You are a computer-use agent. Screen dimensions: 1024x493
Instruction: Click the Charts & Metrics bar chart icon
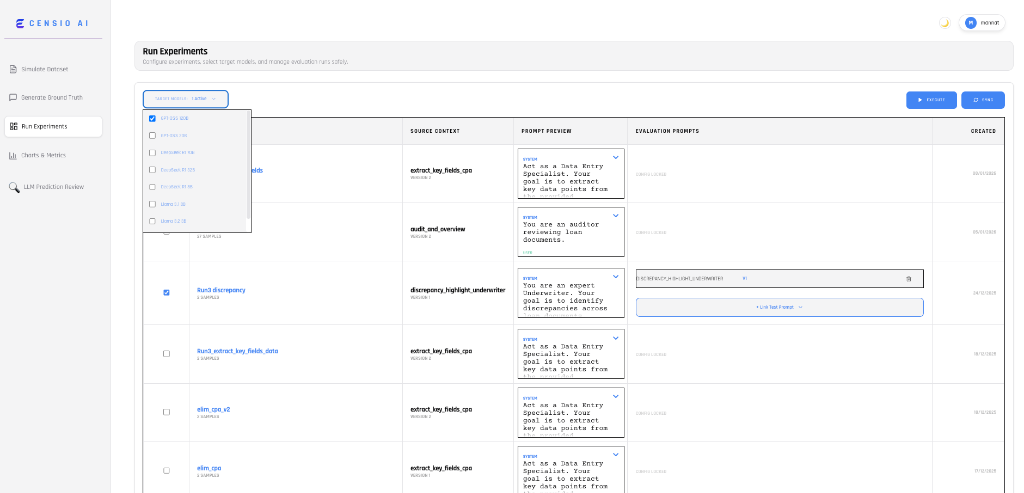pos(13,155)
